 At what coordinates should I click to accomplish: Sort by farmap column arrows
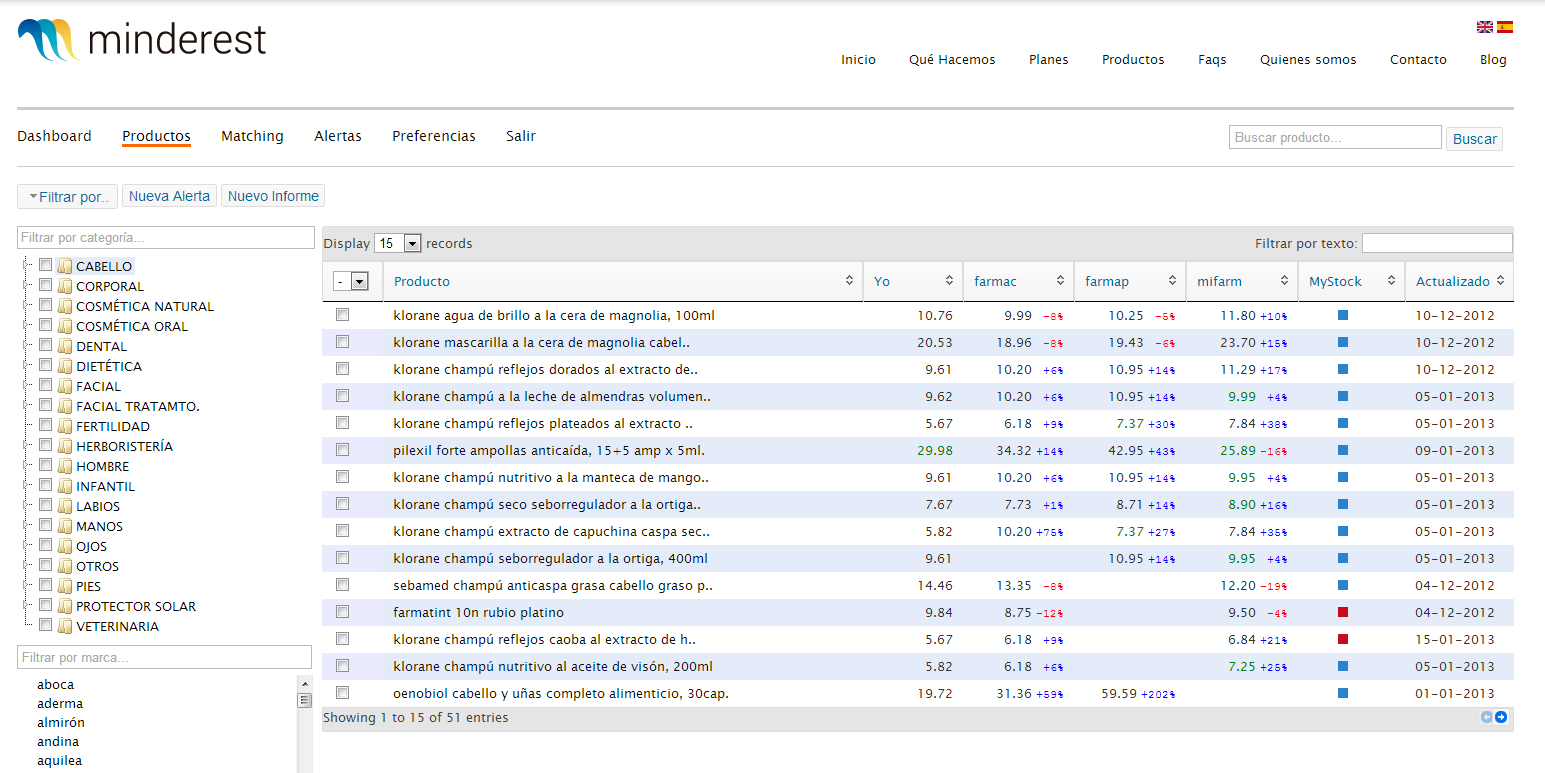coord(1171,281)
